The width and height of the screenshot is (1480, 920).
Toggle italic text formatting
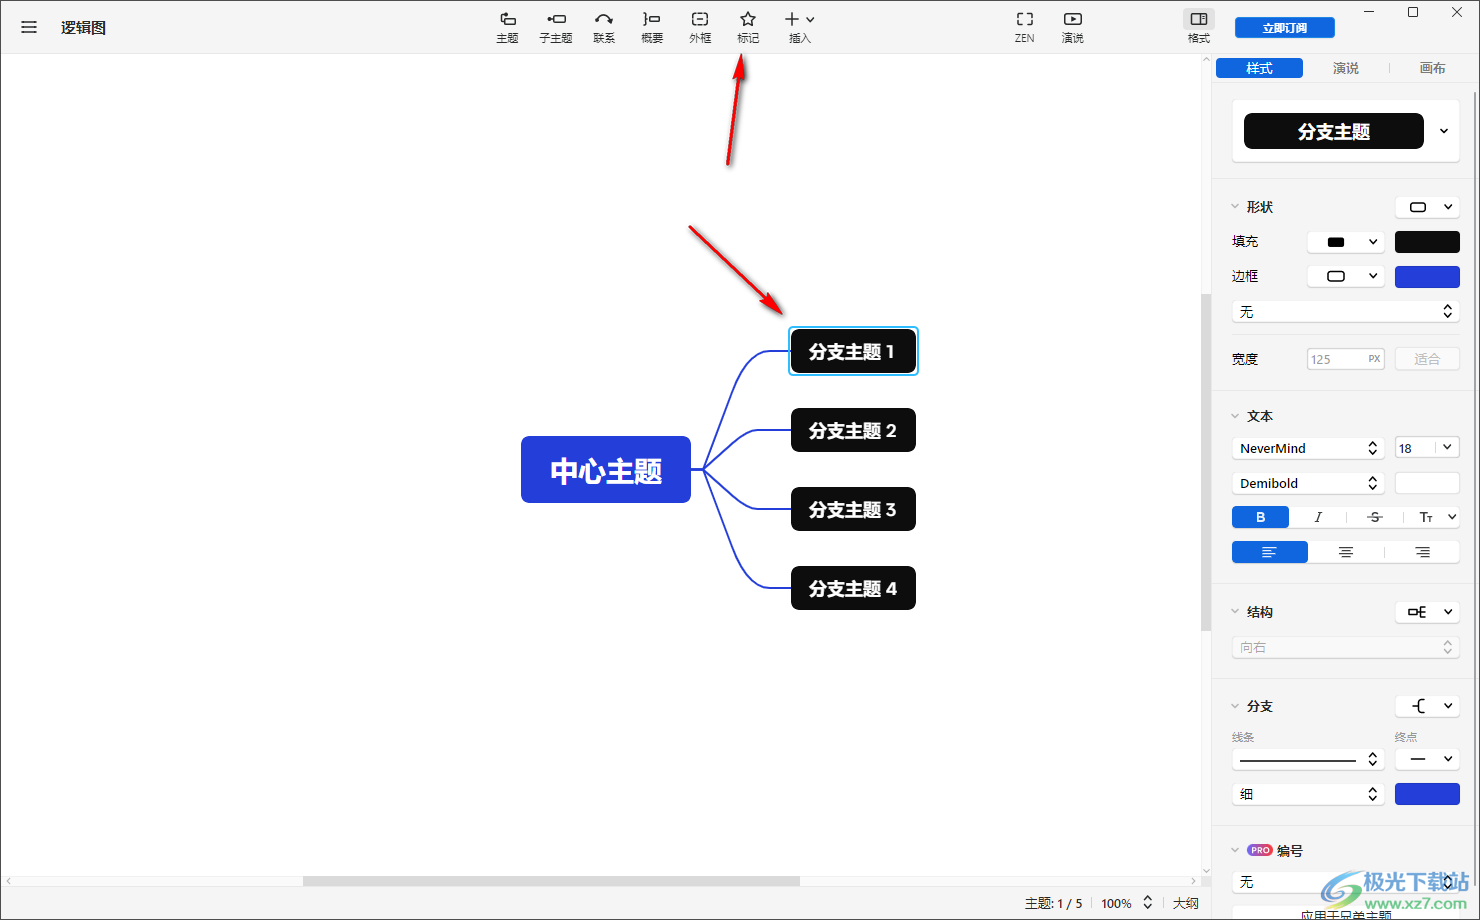1318,517
